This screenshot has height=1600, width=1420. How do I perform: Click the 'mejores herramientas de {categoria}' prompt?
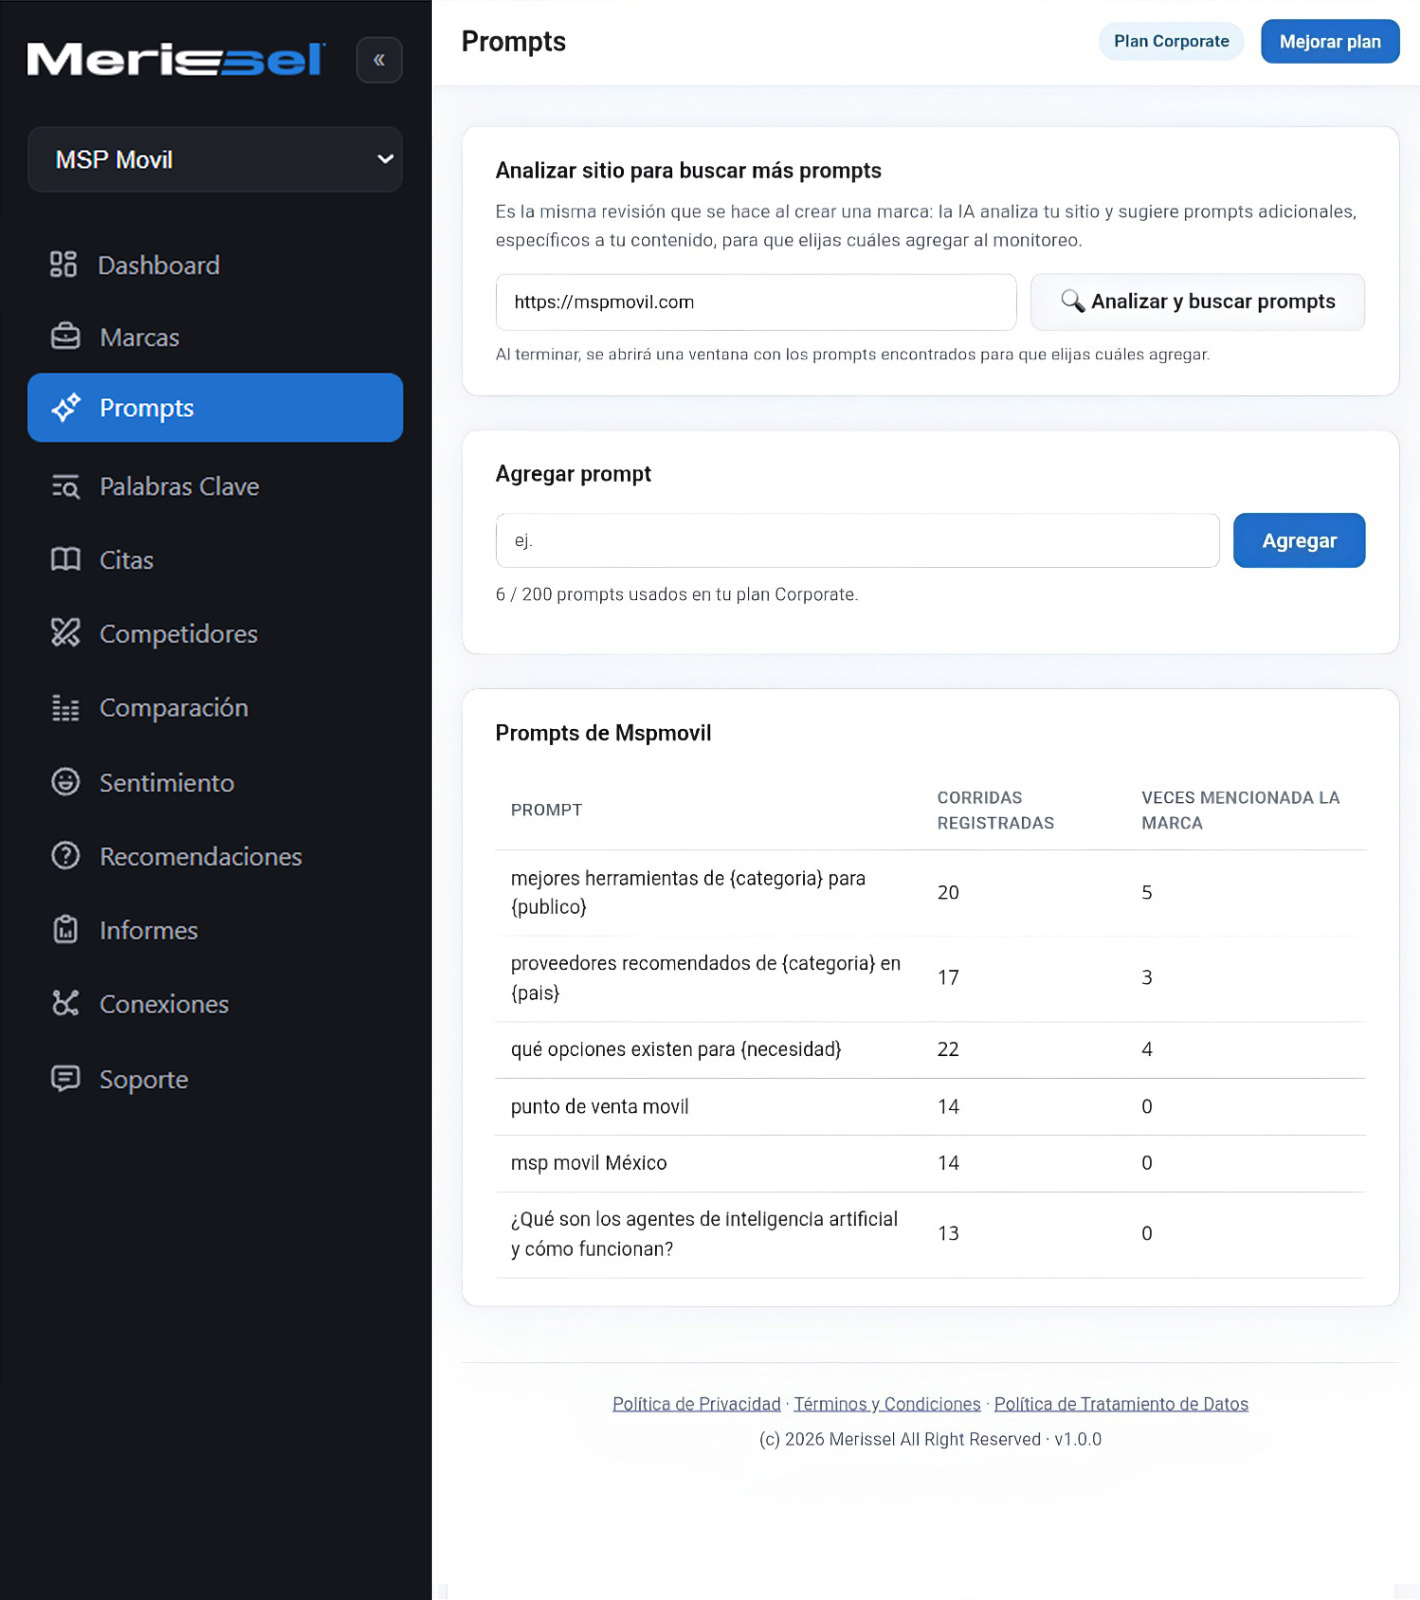point(688,892)
